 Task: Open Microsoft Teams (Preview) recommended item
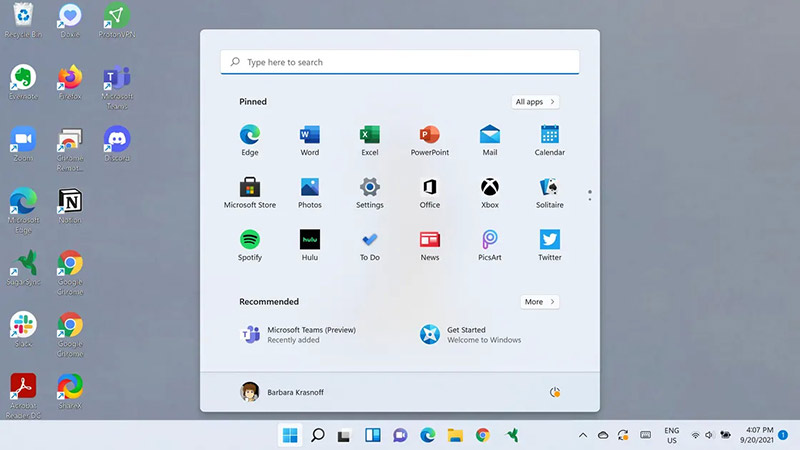pyautogui.click(x=298, y=335)
